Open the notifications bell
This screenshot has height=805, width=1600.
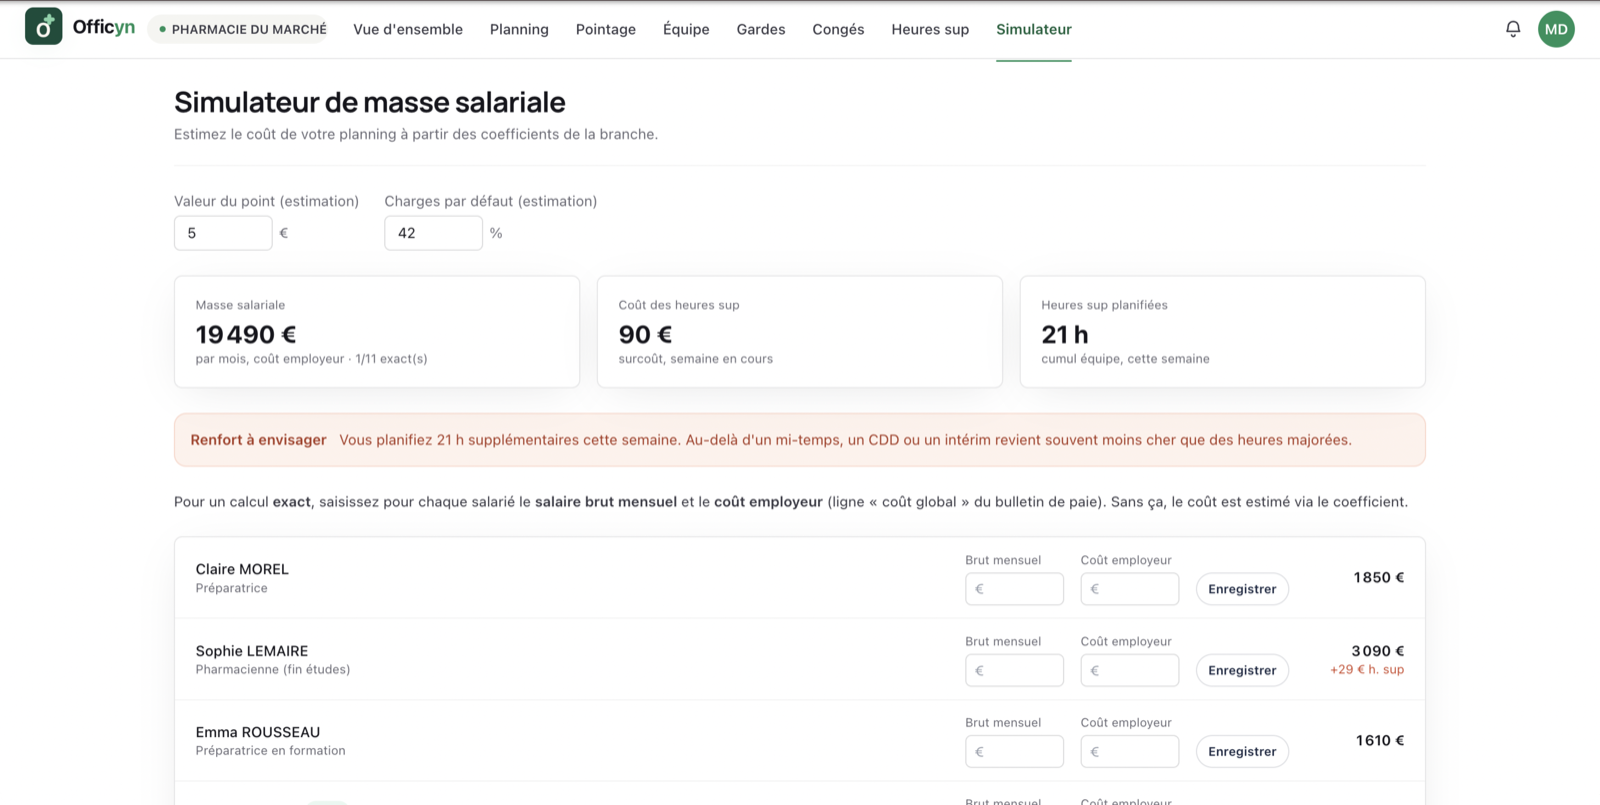point(1513,29)
